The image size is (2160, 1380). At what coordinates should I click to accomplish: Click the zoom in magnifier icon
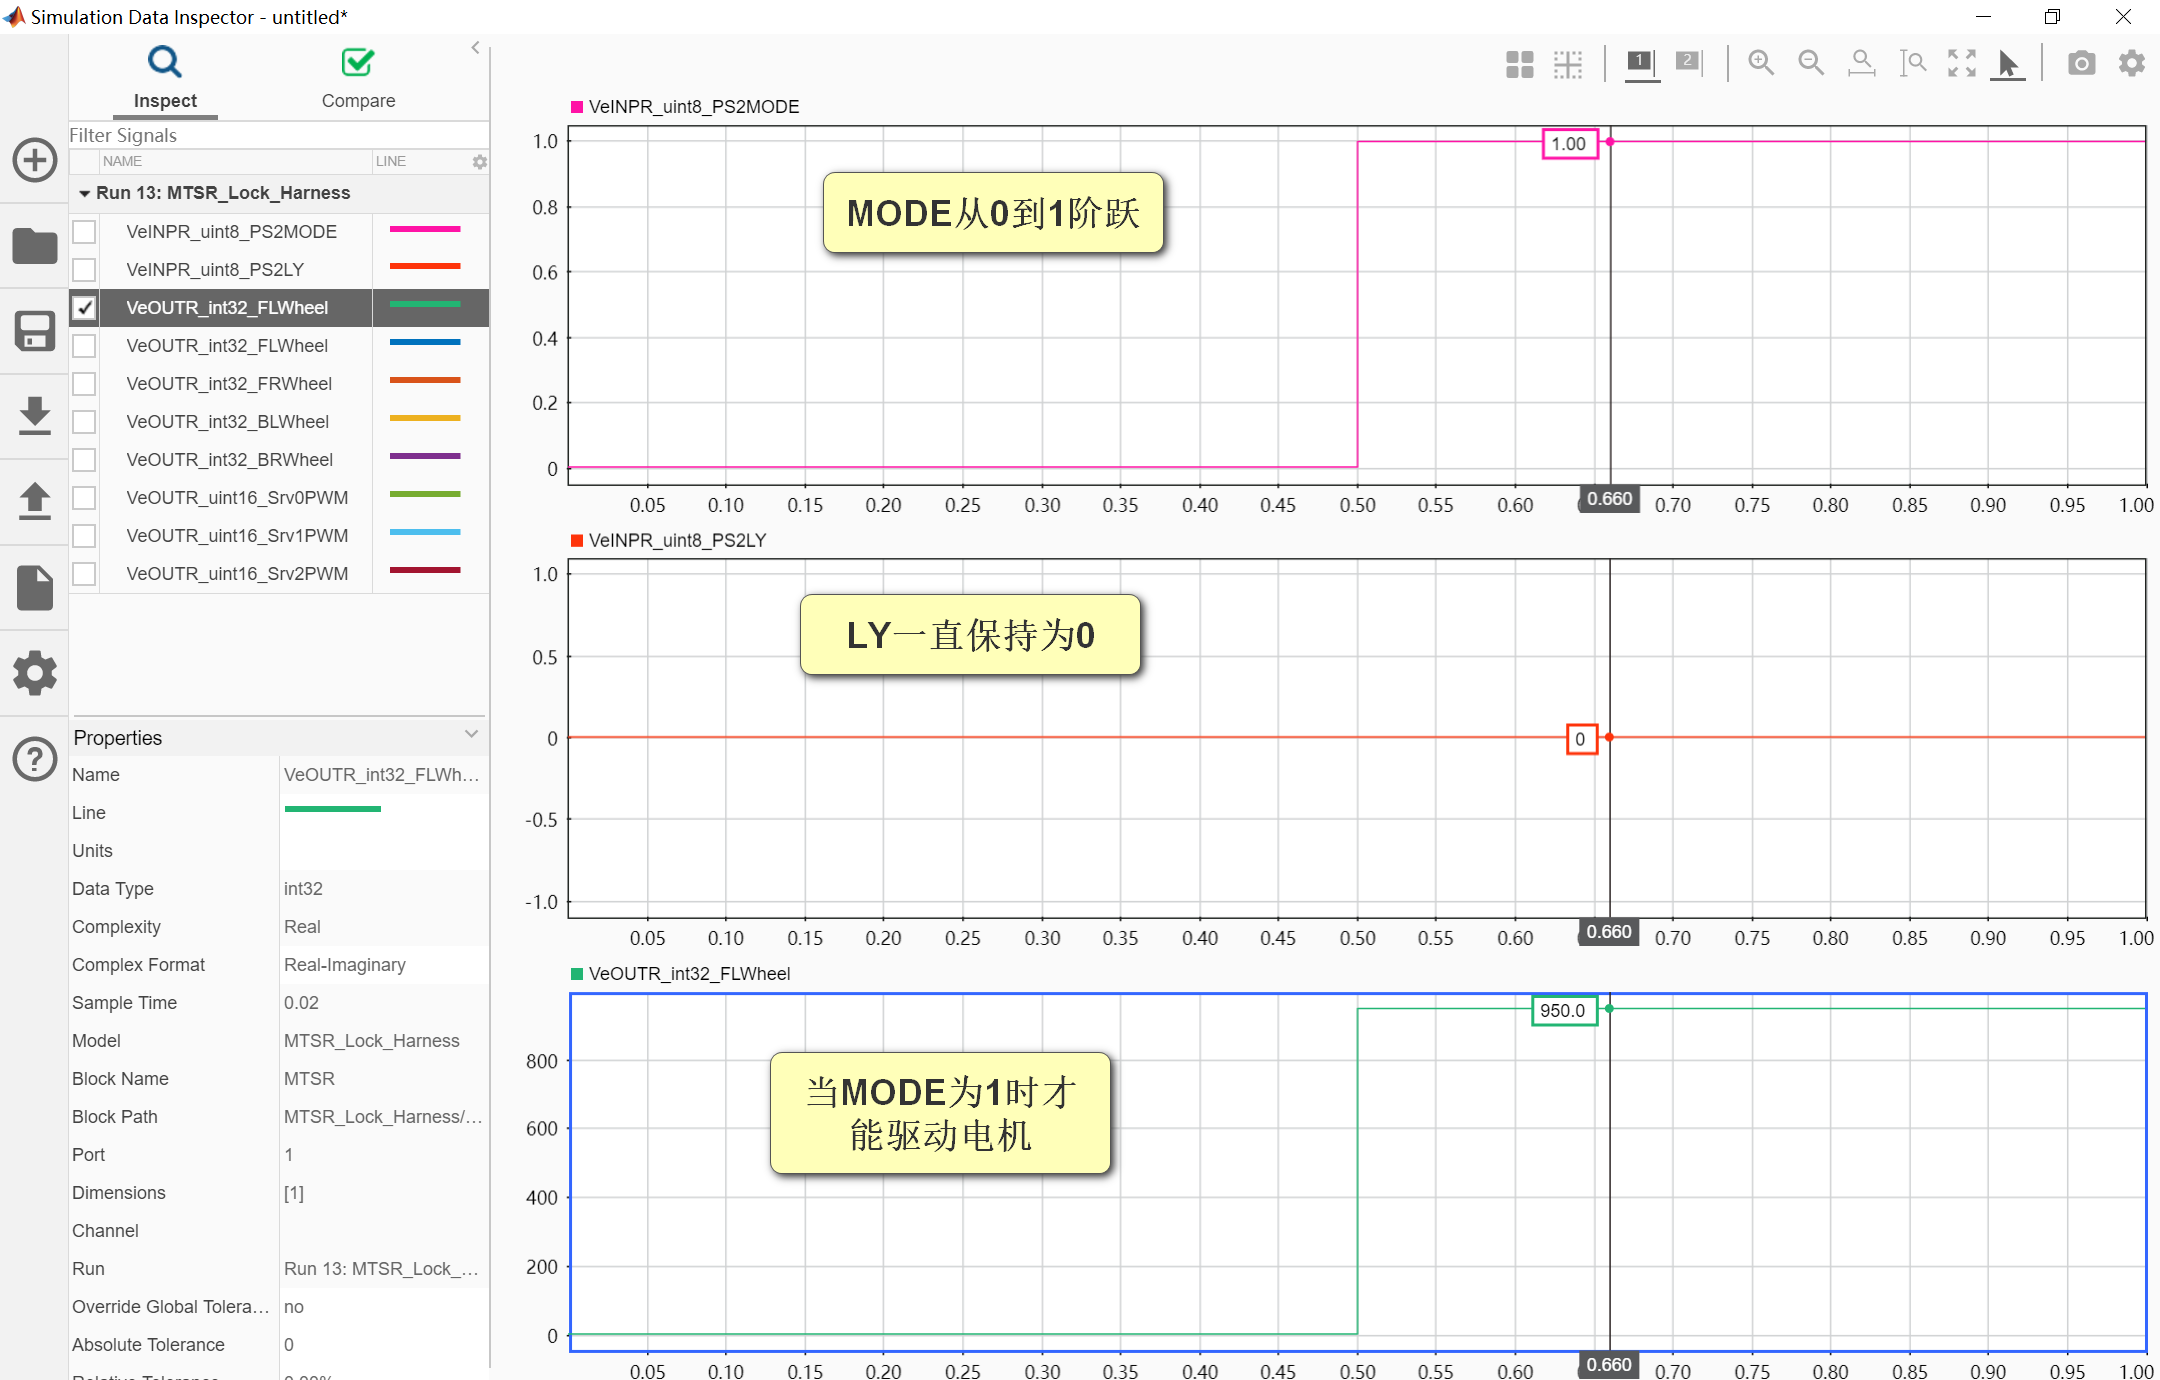[1760, 64]
